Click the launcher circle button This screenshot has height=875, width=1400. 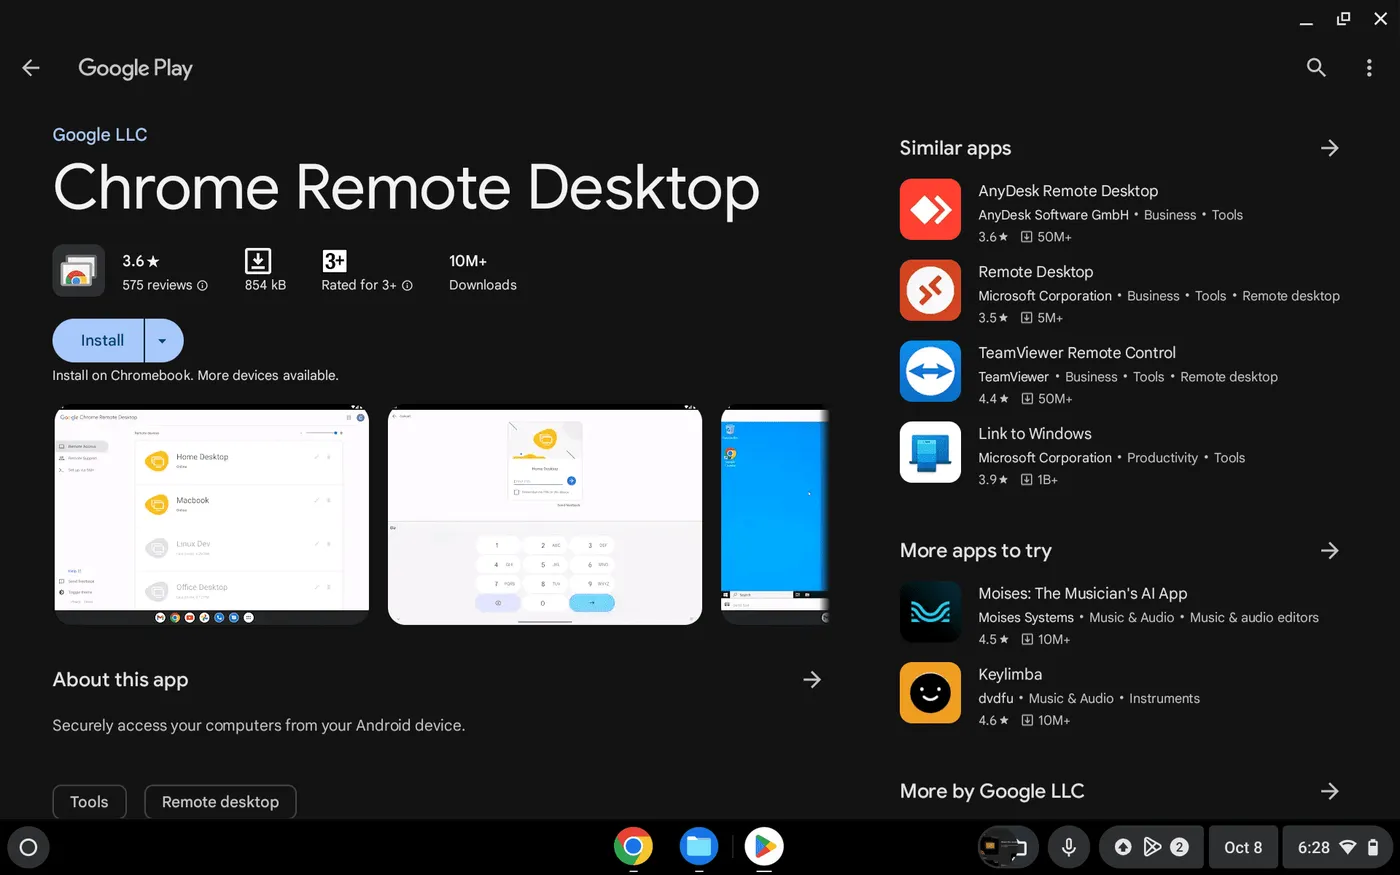(28, 847)
